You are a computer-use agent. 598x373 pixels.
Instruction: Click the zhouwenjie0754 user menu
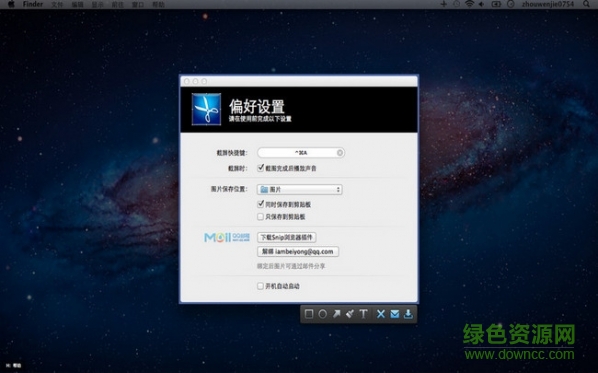[x=548, y=4]
